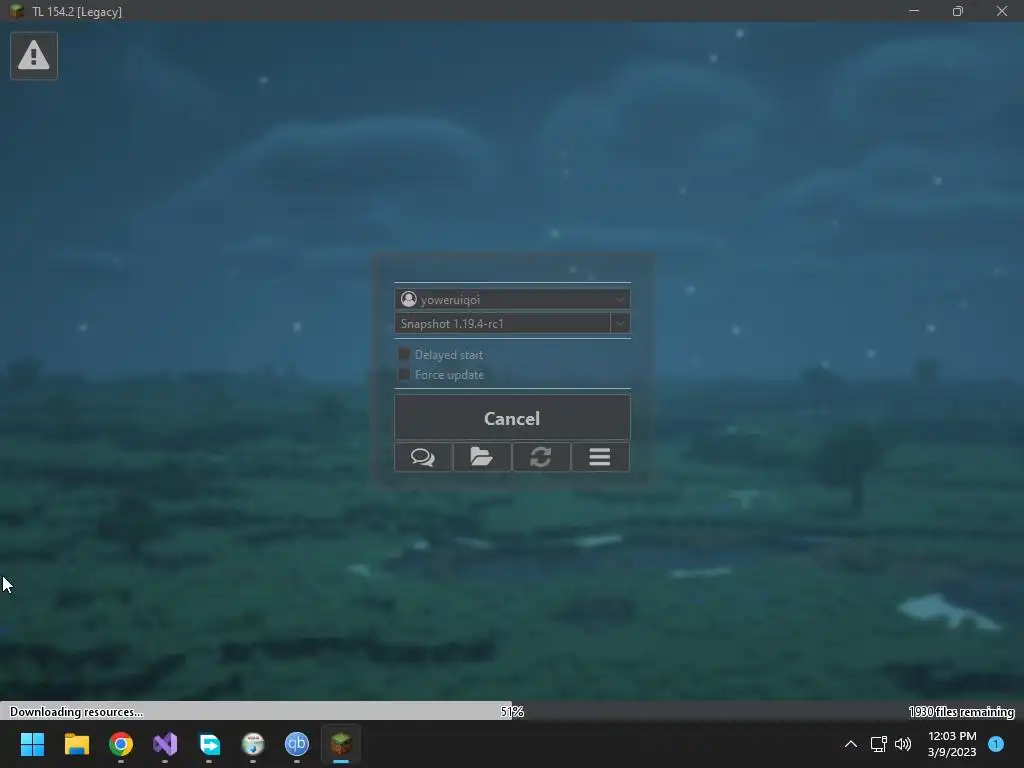Enable the Force update checkbox

(404, 374)
